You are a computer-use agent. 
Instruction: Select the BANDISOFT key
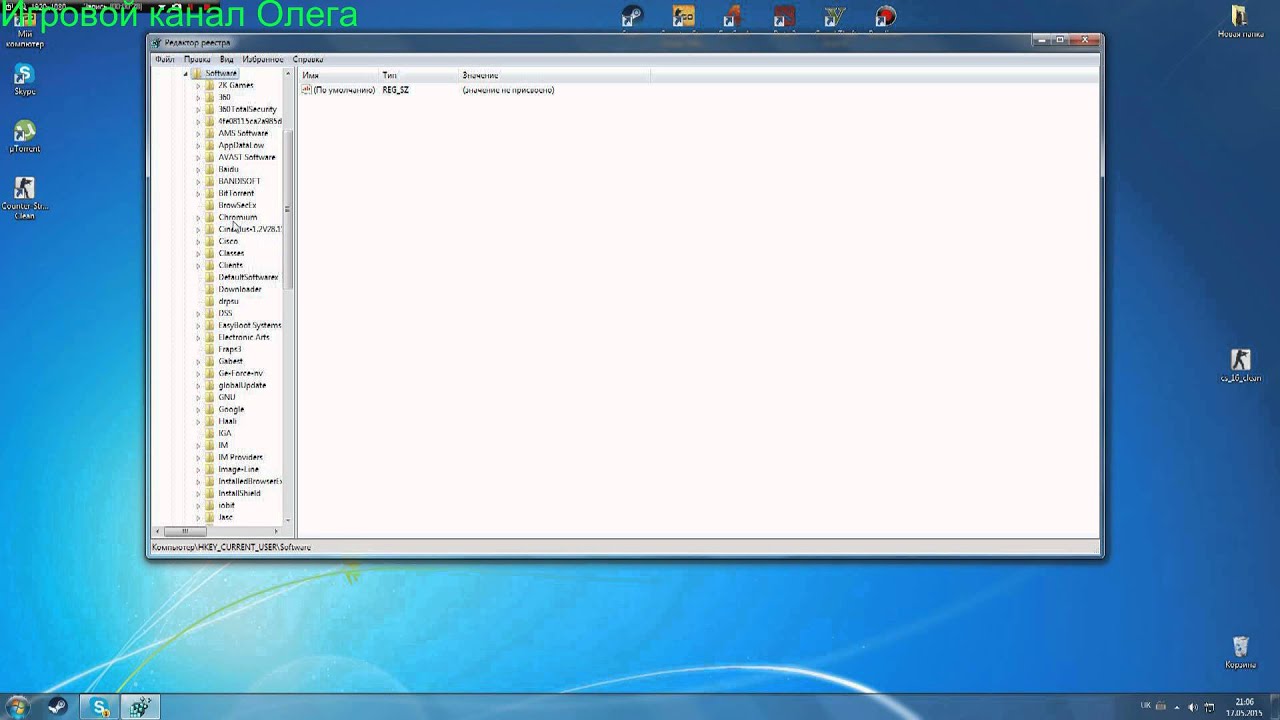239,181
